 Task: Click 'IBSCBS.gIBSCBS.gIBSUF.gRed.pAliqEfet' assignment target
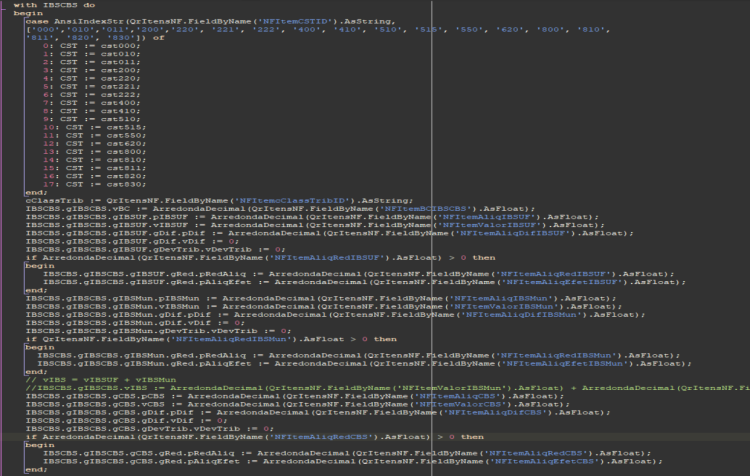pos(147,282)
